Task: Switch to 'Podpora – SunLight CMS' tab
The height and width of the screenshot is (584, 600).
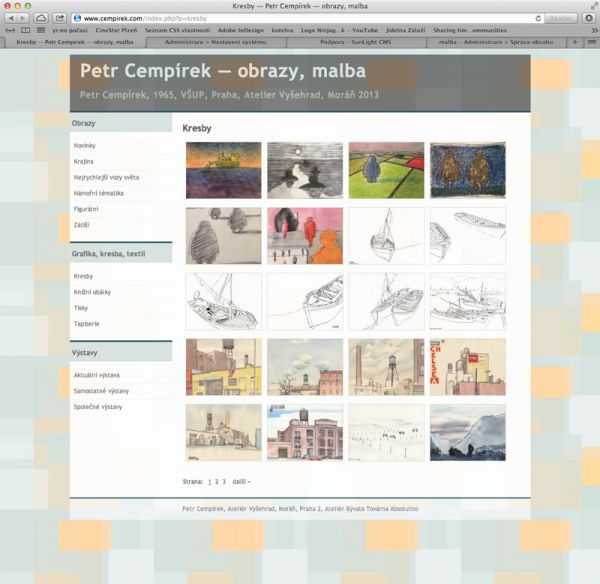Action: click(x=356, y=42)
